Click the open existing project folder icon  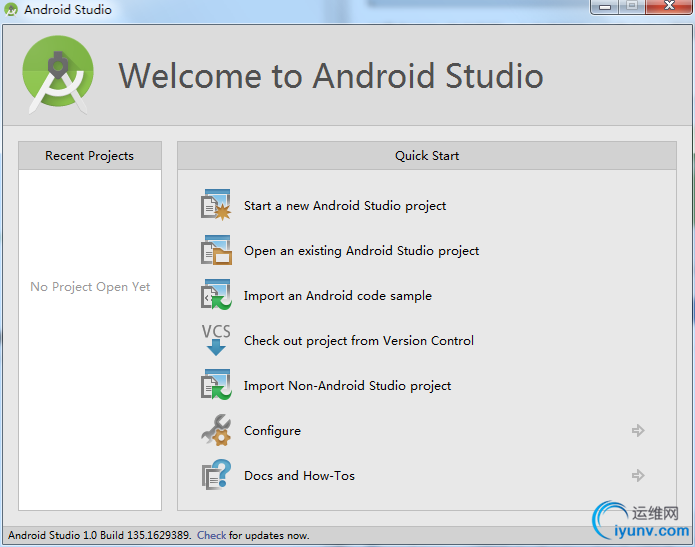coord(216,250)
